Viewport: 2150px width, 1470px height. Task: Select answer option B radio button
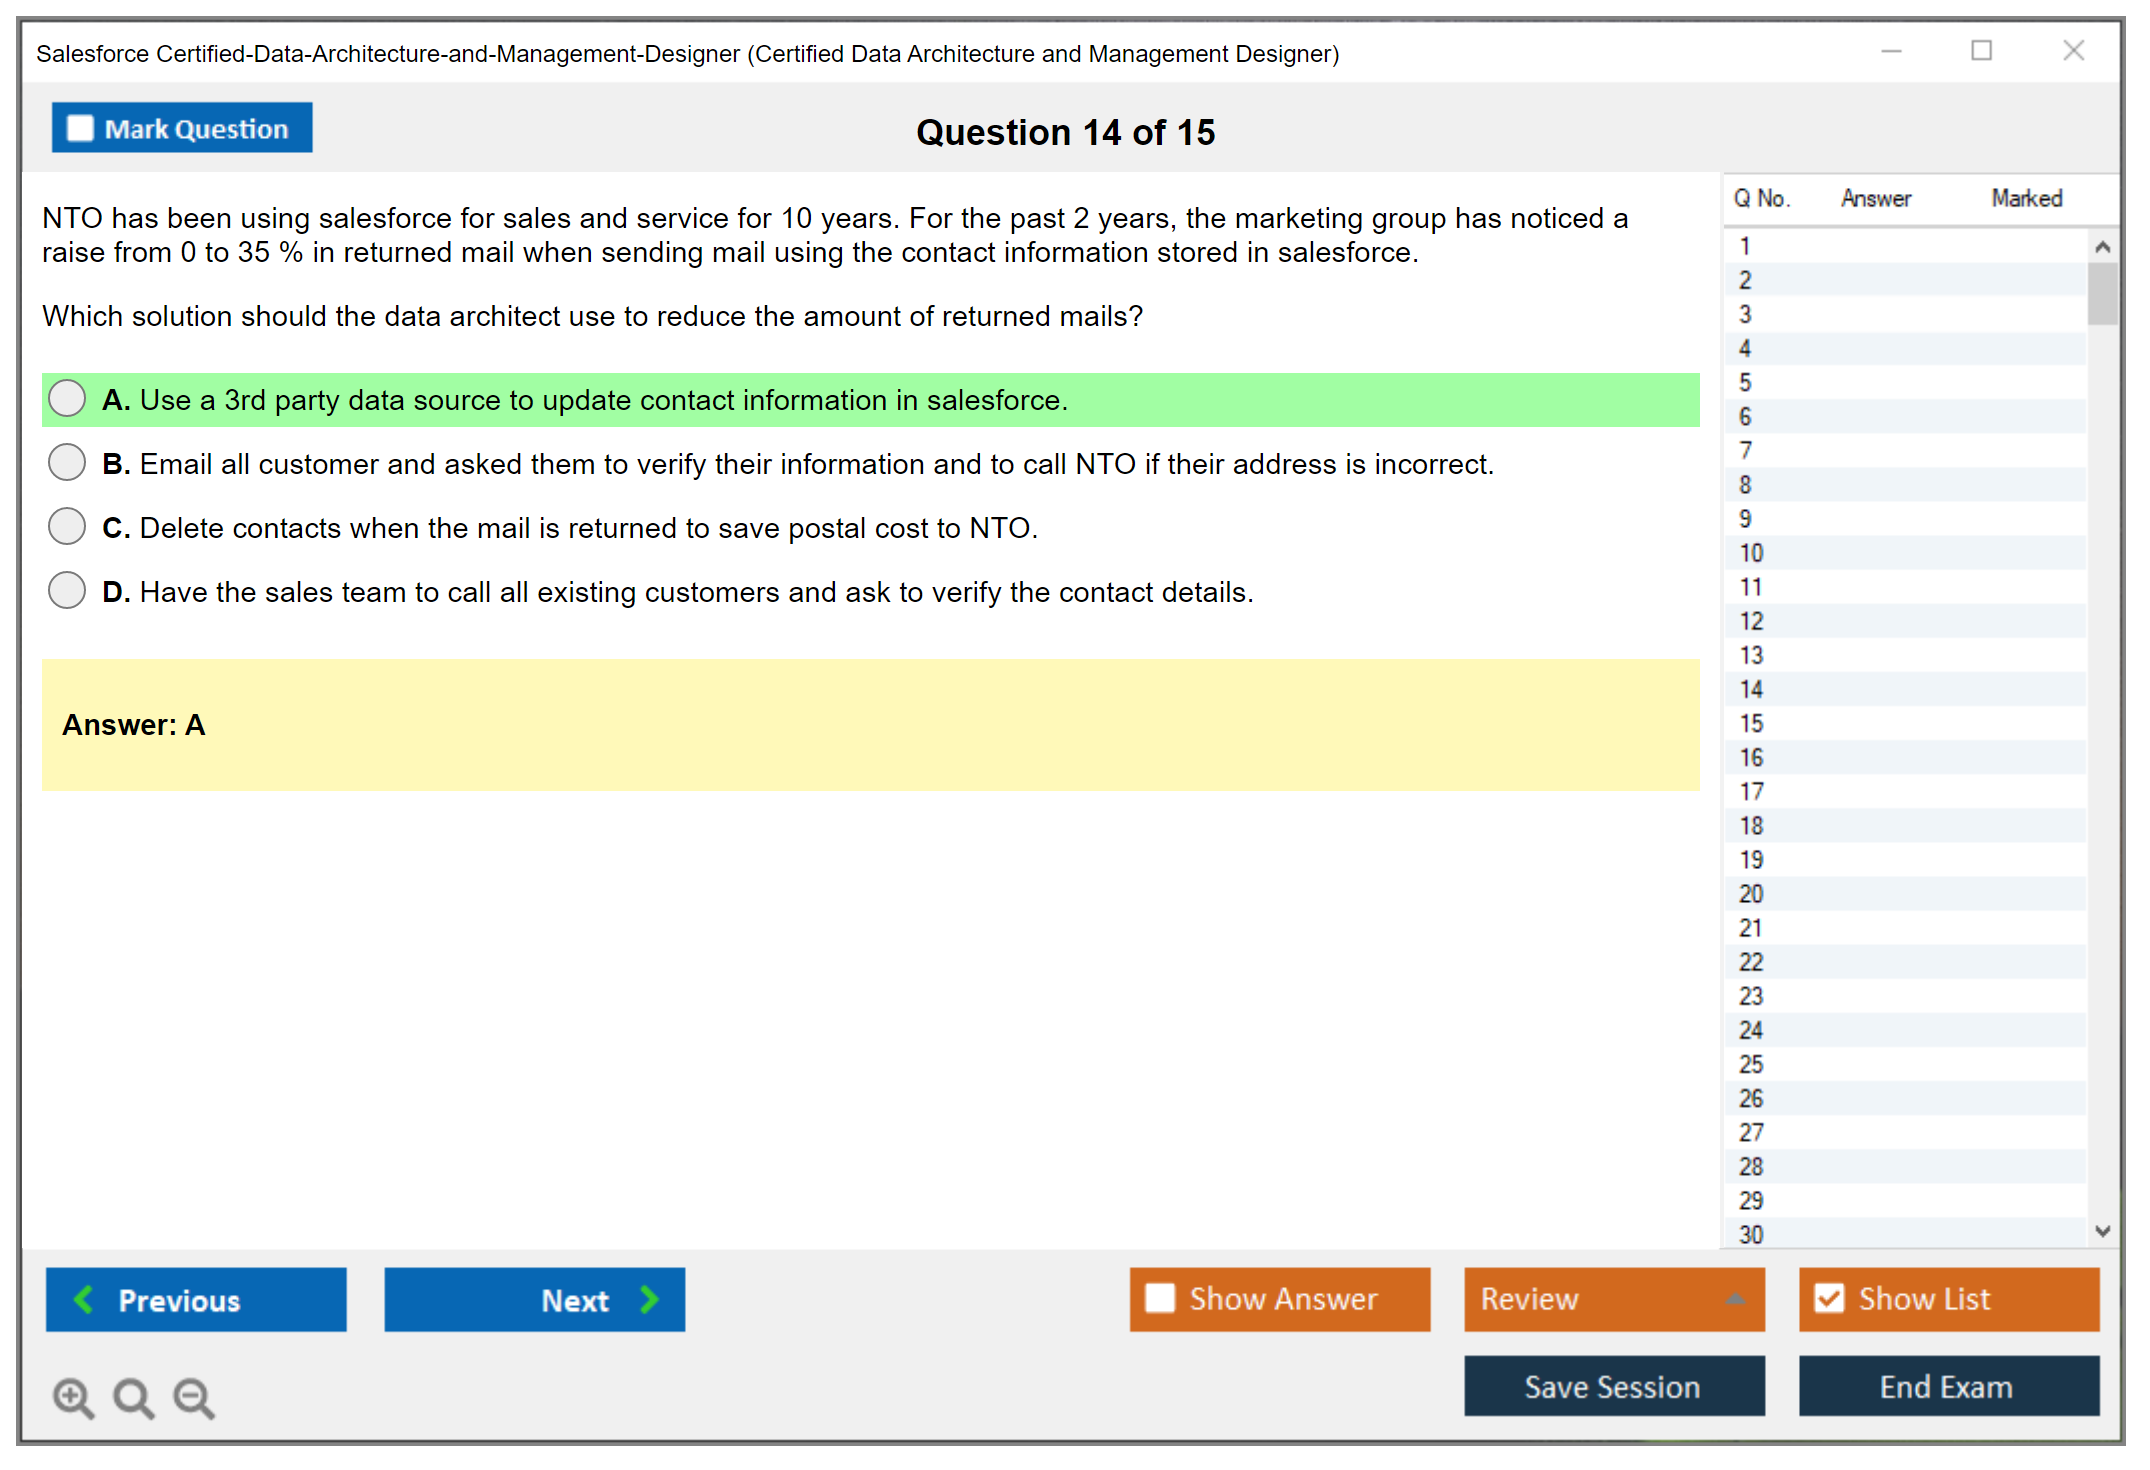click(67, 463)
